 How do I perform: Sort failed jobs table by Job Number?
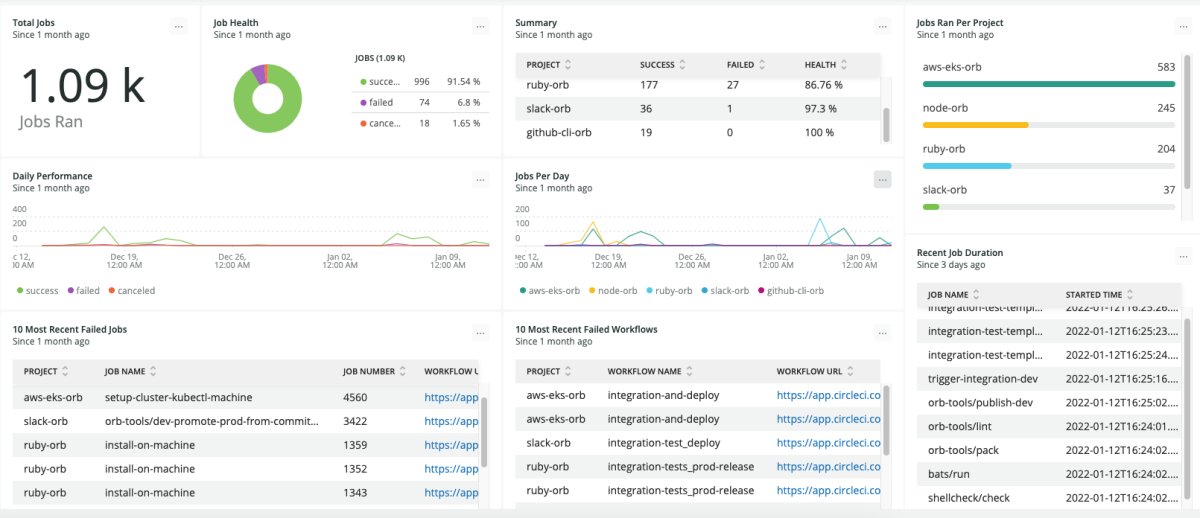coord(375,371)
